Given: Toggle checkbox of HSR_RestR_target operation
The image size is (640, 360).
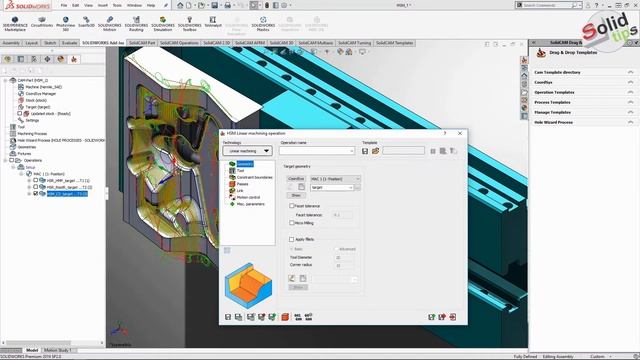Looking at the screenshot, I should [x=36, y=187].
